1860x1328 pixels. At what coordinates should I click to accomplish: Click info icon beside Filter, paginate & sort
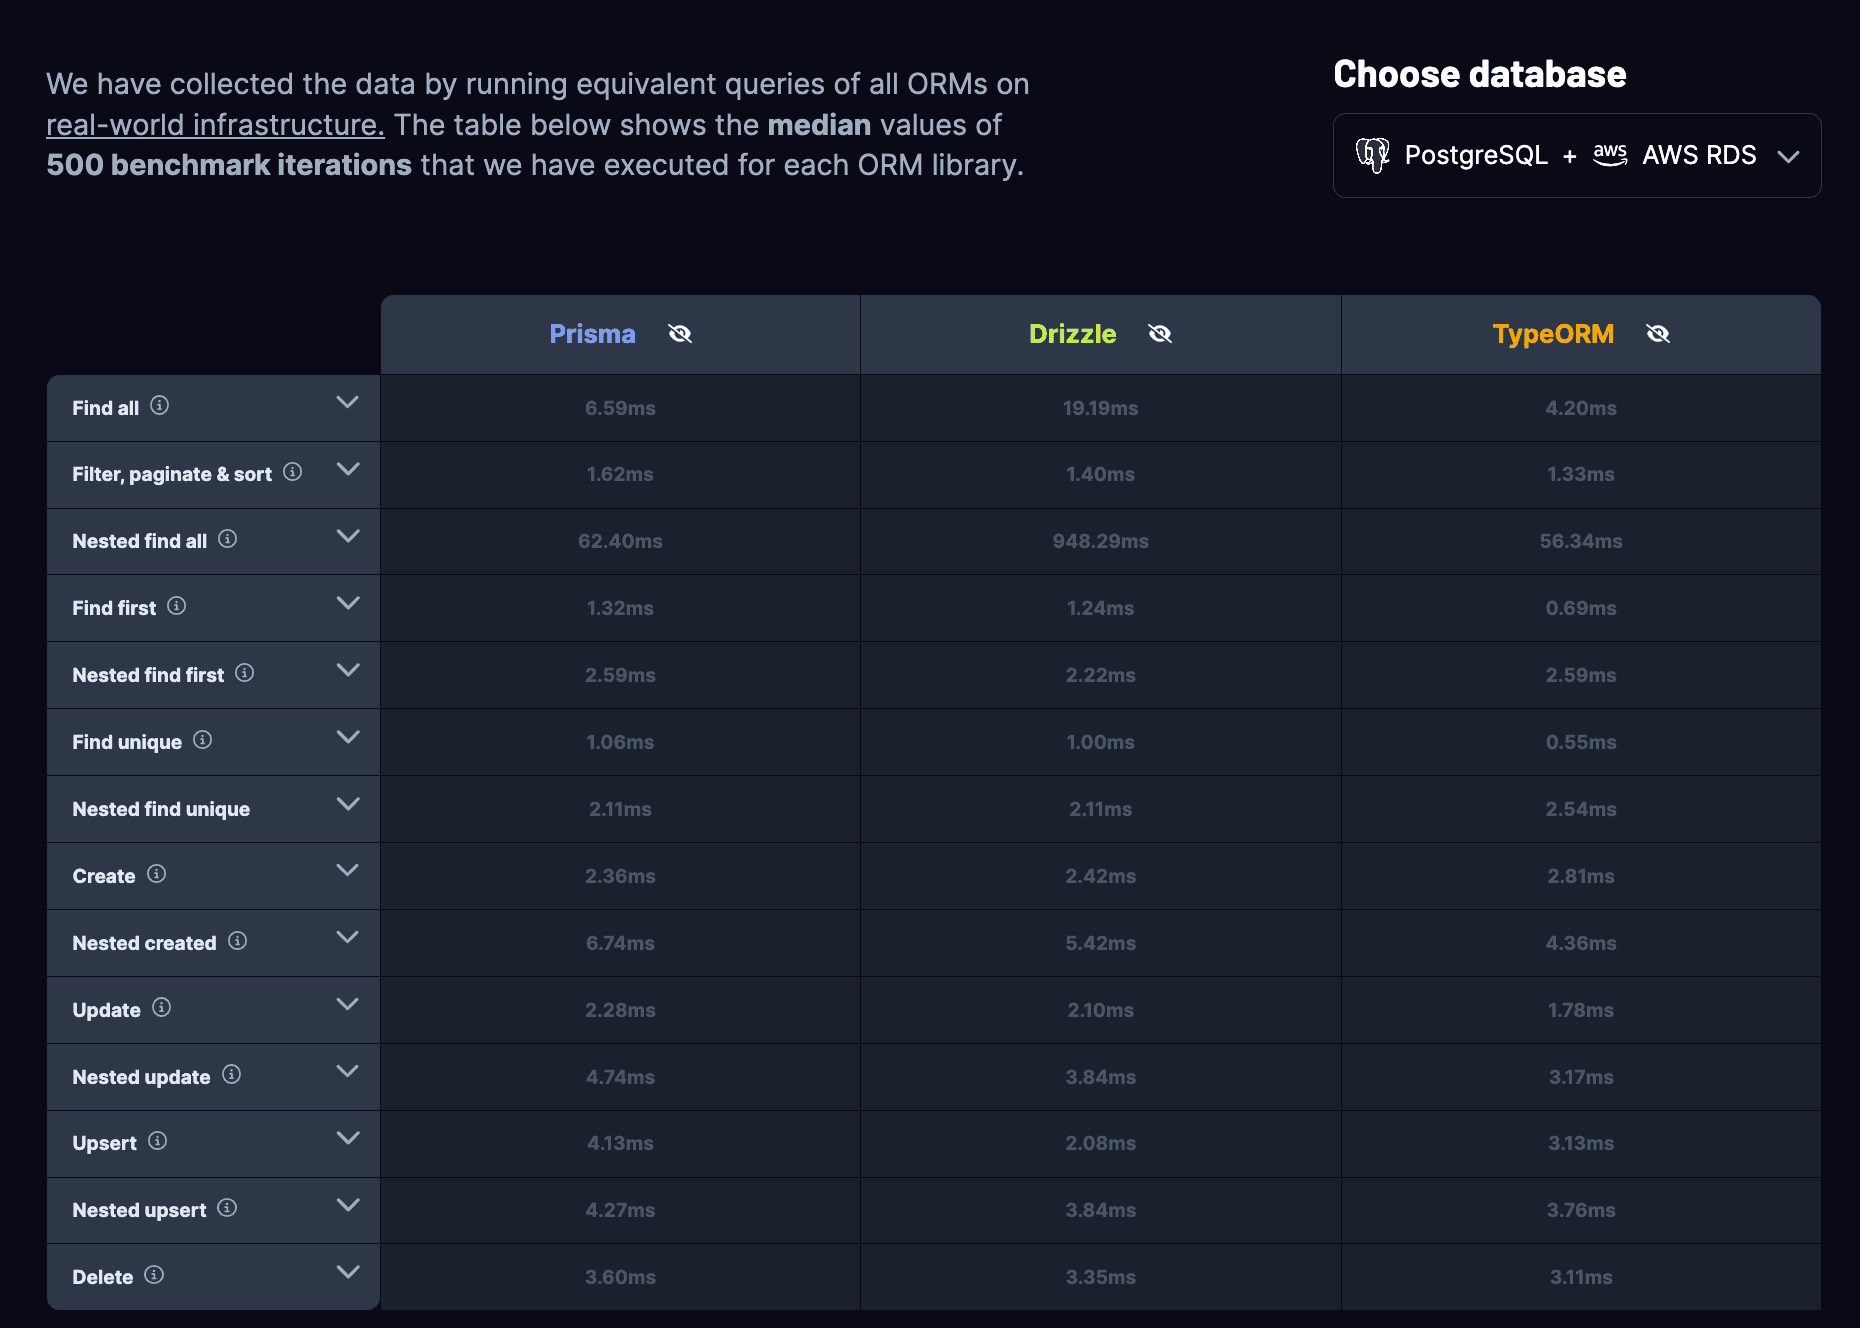click(292, 471)
